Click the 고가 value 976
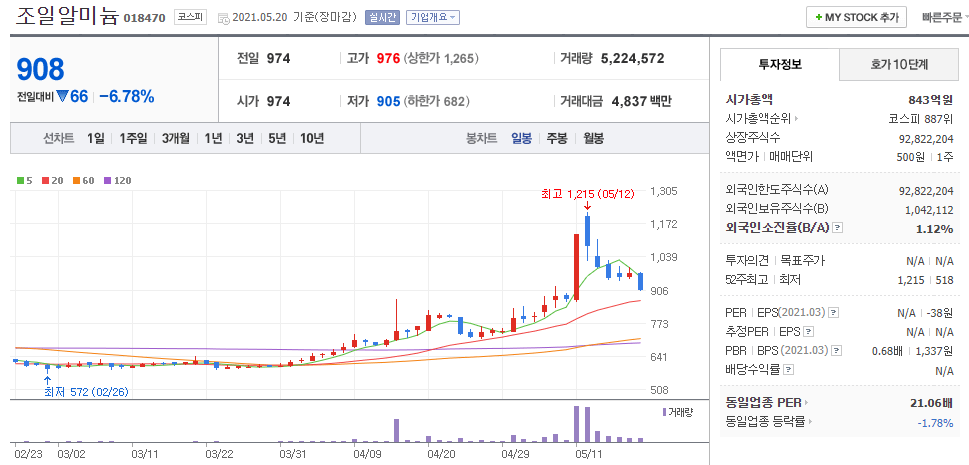Image resolution: width=969 pixels, height=465 pixels. [x=389, y=59]
